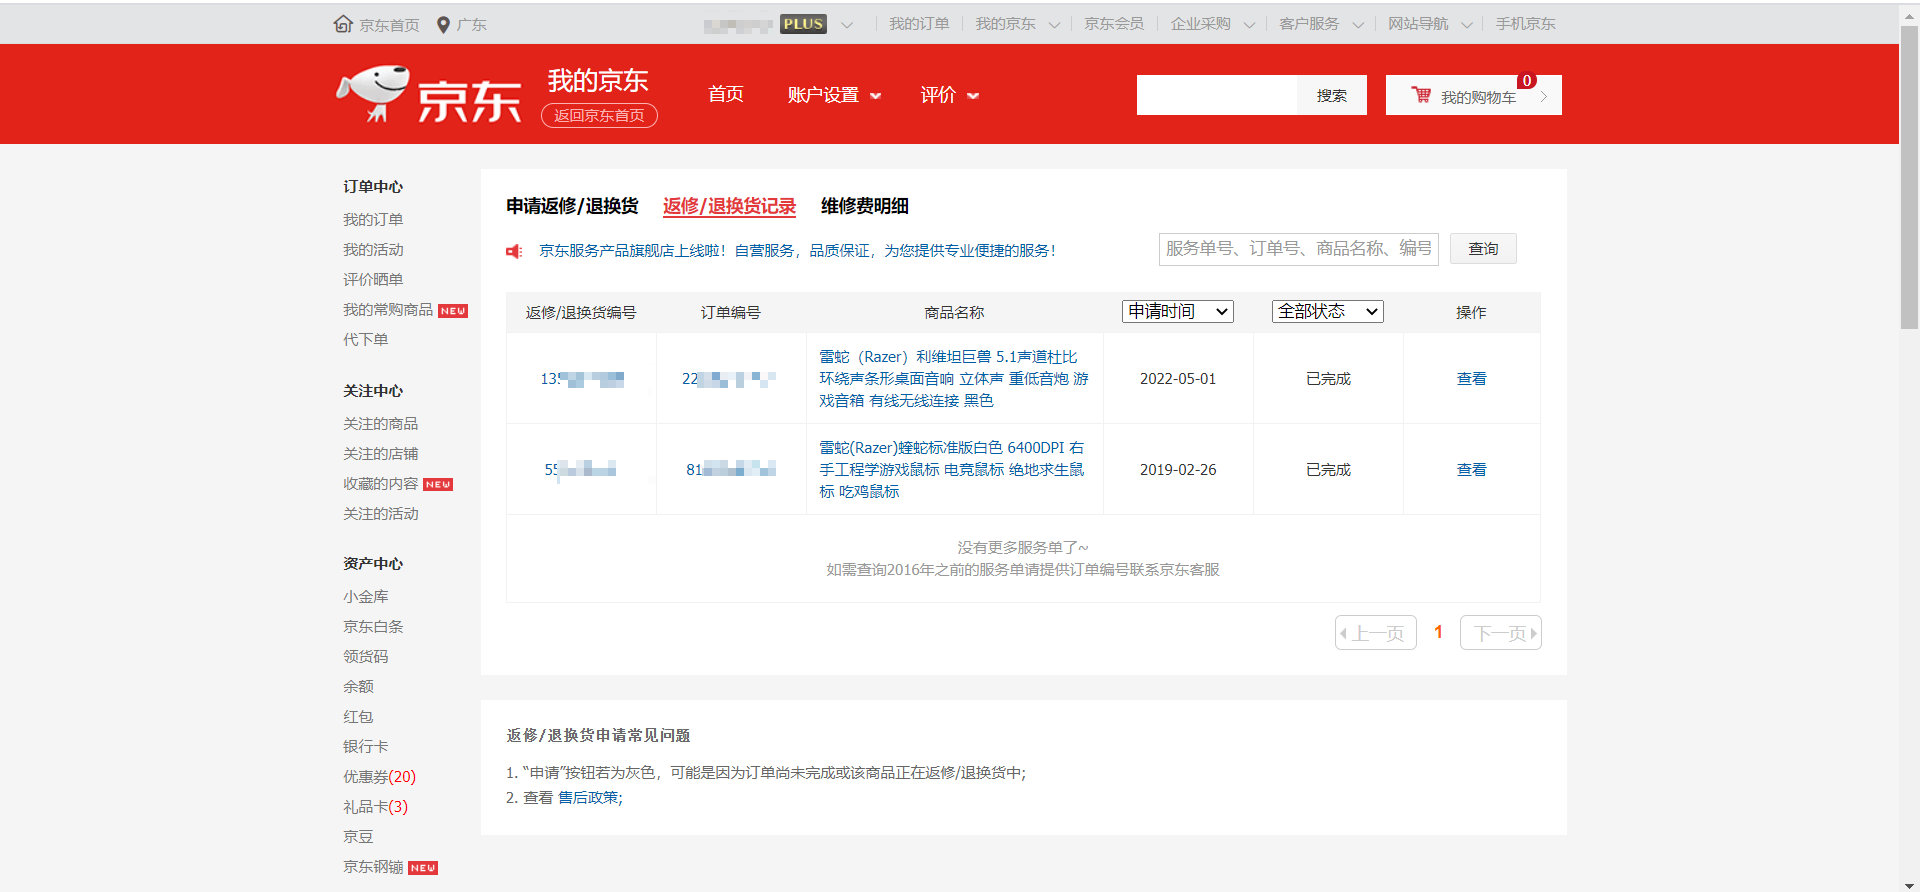Open 领货码 in sidebar

click(x=366, y=657)
